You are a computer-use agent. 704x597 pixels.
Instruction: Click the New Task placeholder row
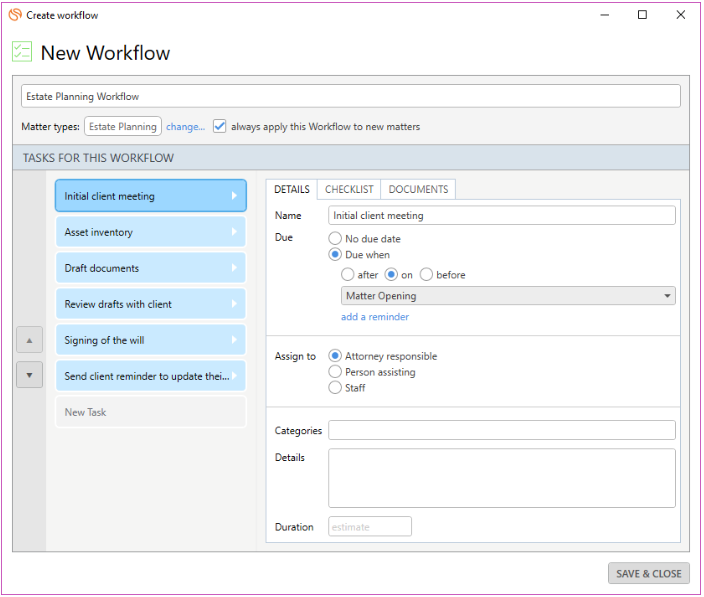coord(151,412)
